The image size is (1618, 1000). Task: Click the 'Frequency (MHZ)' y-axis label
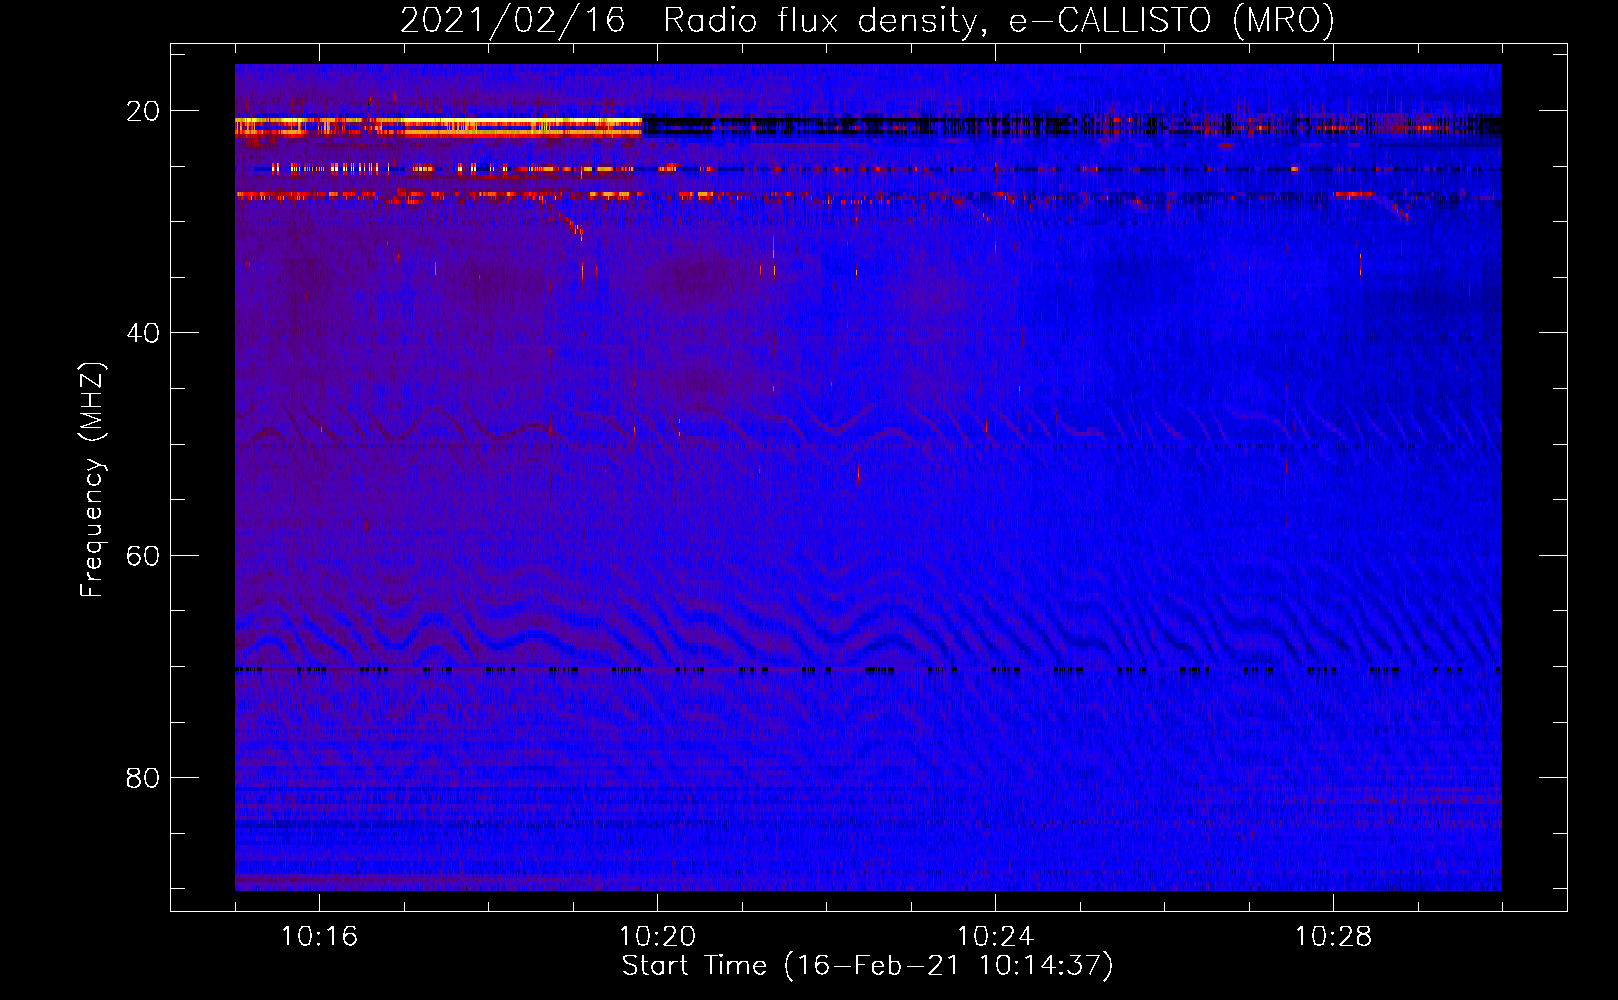tap(92, 480)
